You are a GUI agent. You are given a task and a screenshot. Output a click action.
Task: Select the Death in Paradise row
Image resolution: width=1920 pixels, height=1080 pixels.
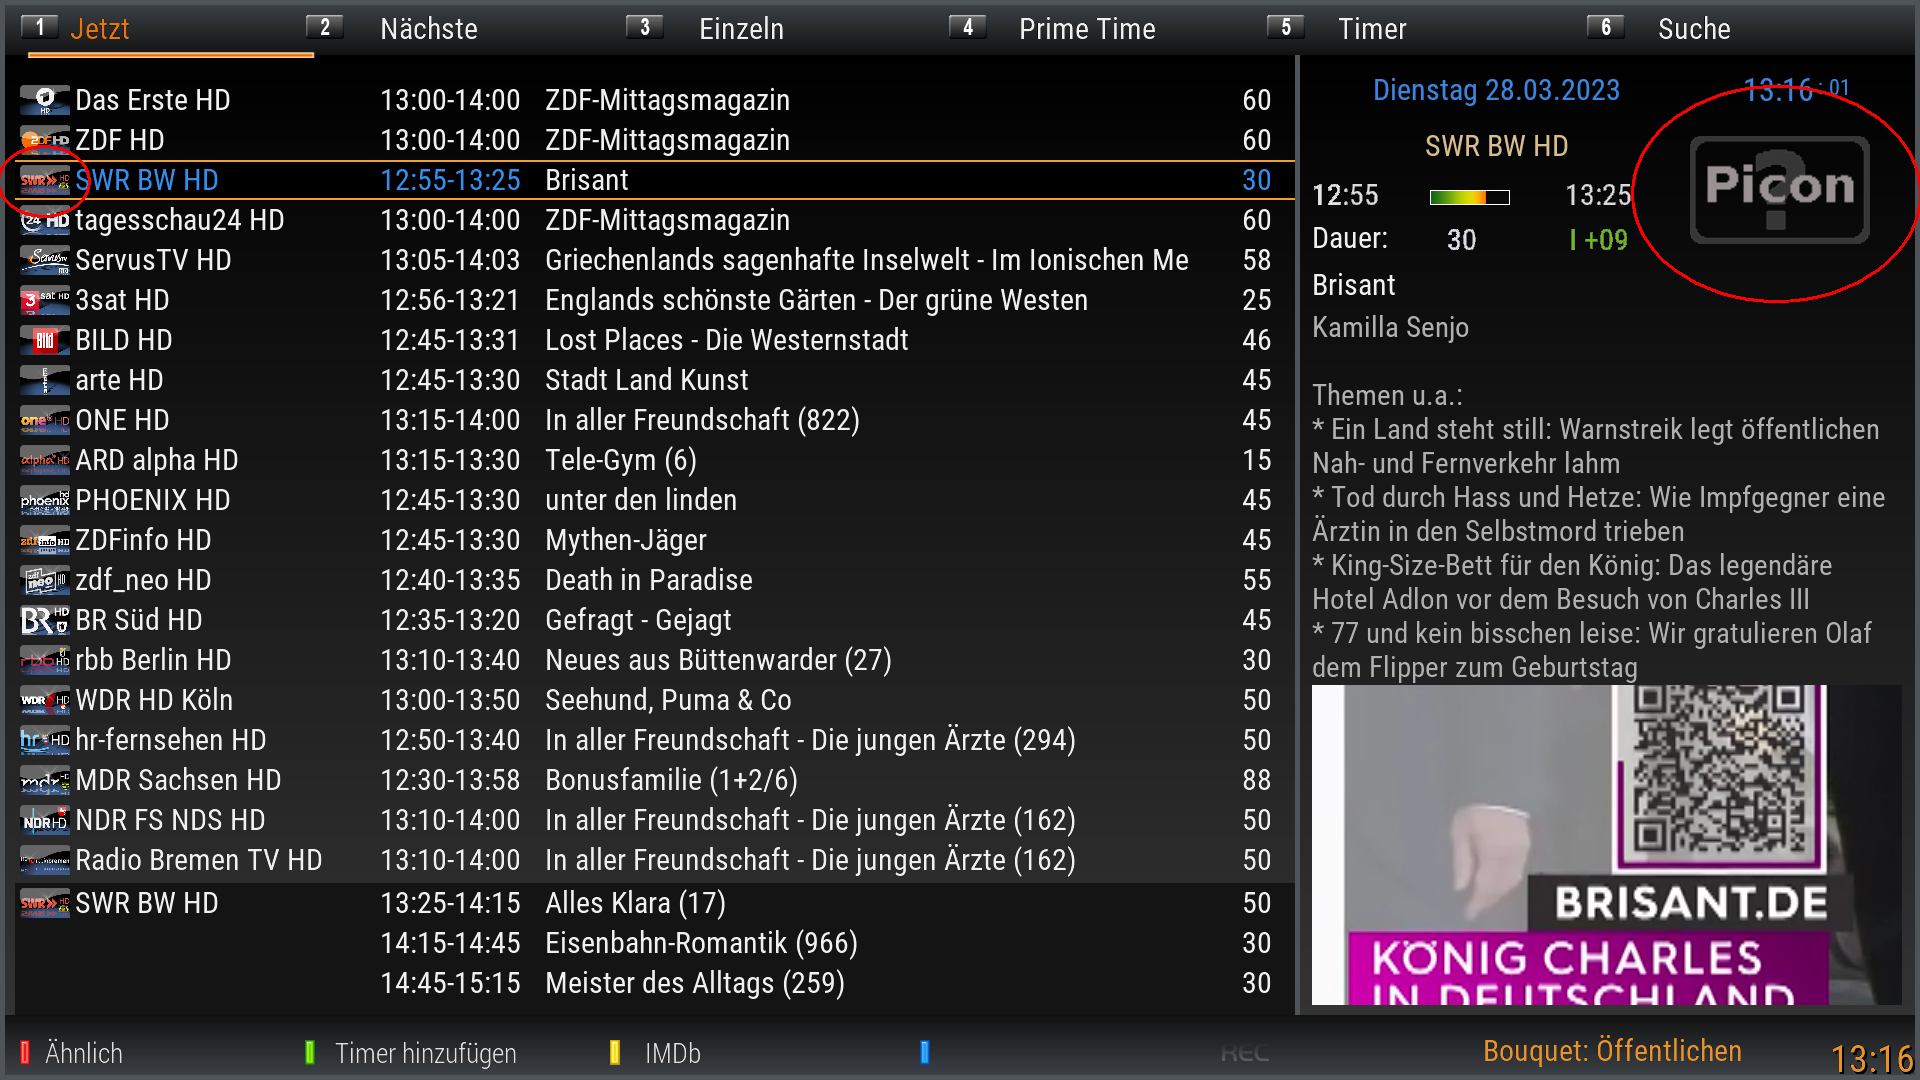tap(648, 580)
